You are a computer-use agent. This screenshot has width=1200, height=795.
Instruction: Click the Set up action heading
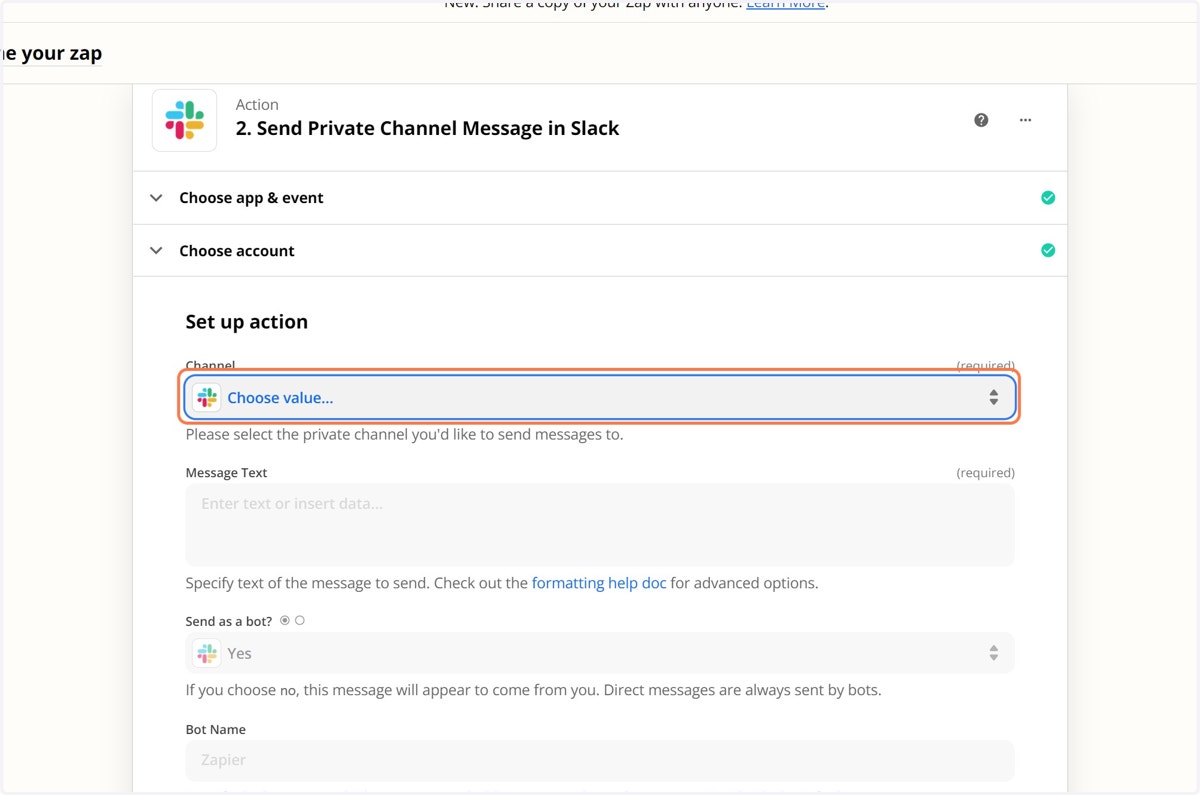(247, 322)
